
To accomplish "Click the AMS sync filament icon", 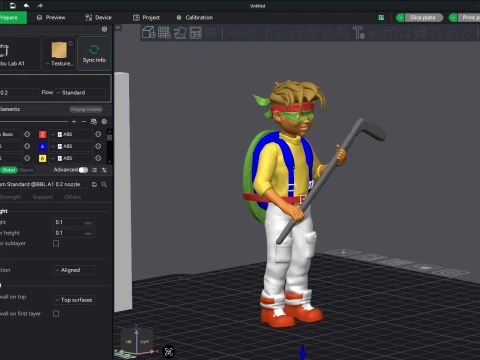I will [94, 122].
